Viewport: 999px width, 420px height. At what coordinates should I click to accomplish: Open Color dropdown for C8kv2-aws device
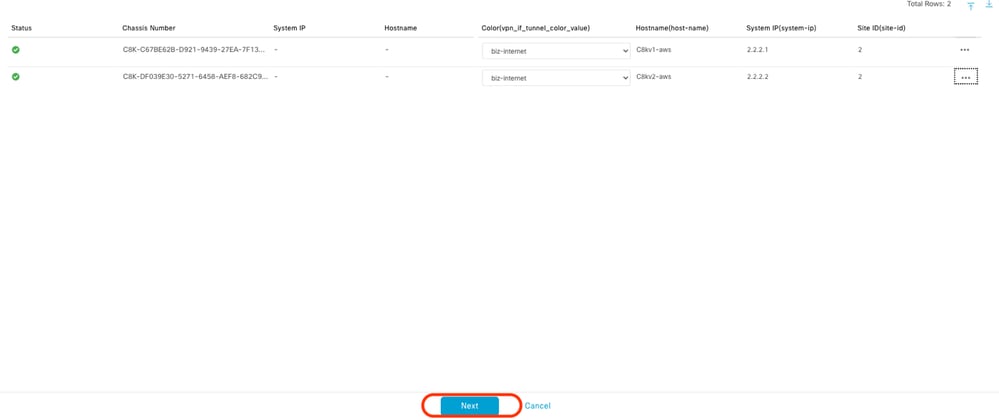click(556, 78)
